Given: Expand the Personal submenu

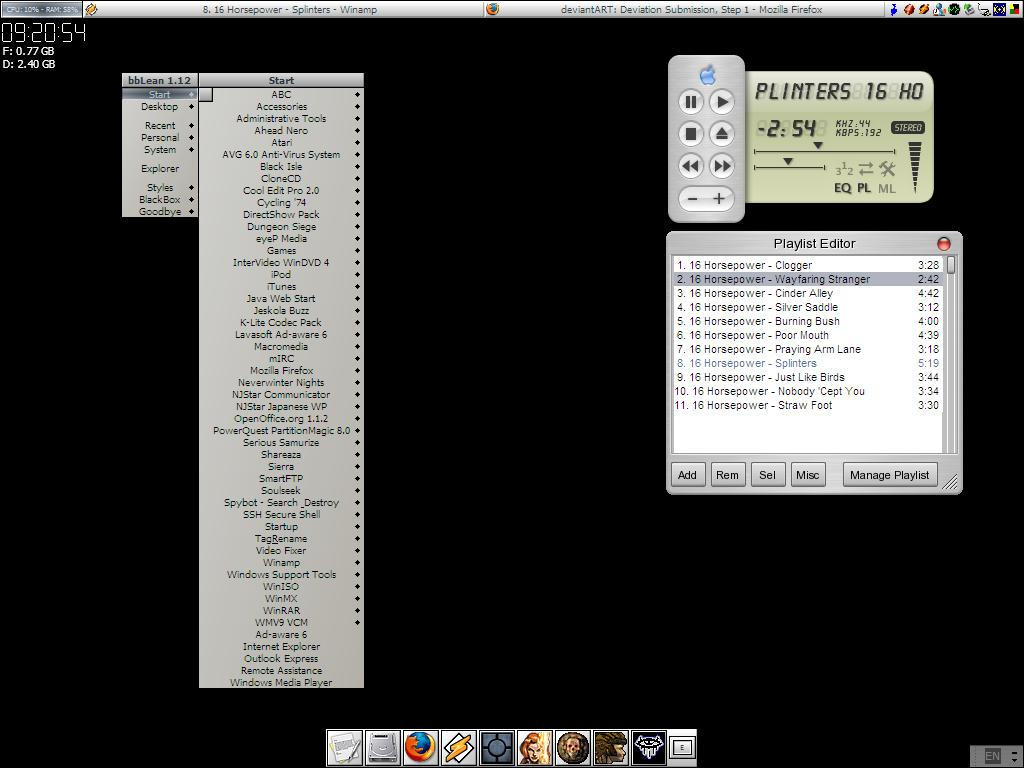Looking at the screenshot, I should point(160,138).
